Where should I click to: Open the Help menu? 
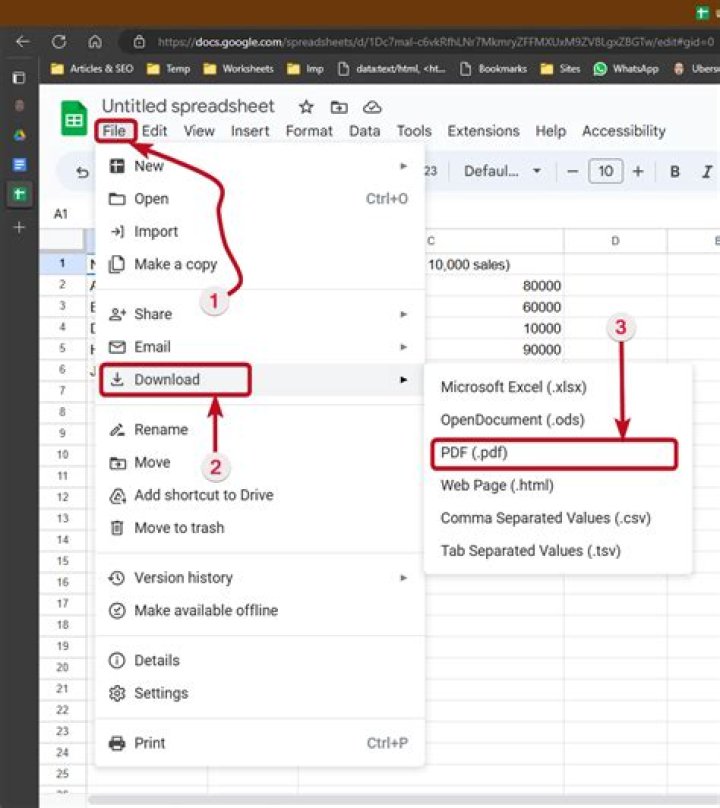[x=550, y=131]
